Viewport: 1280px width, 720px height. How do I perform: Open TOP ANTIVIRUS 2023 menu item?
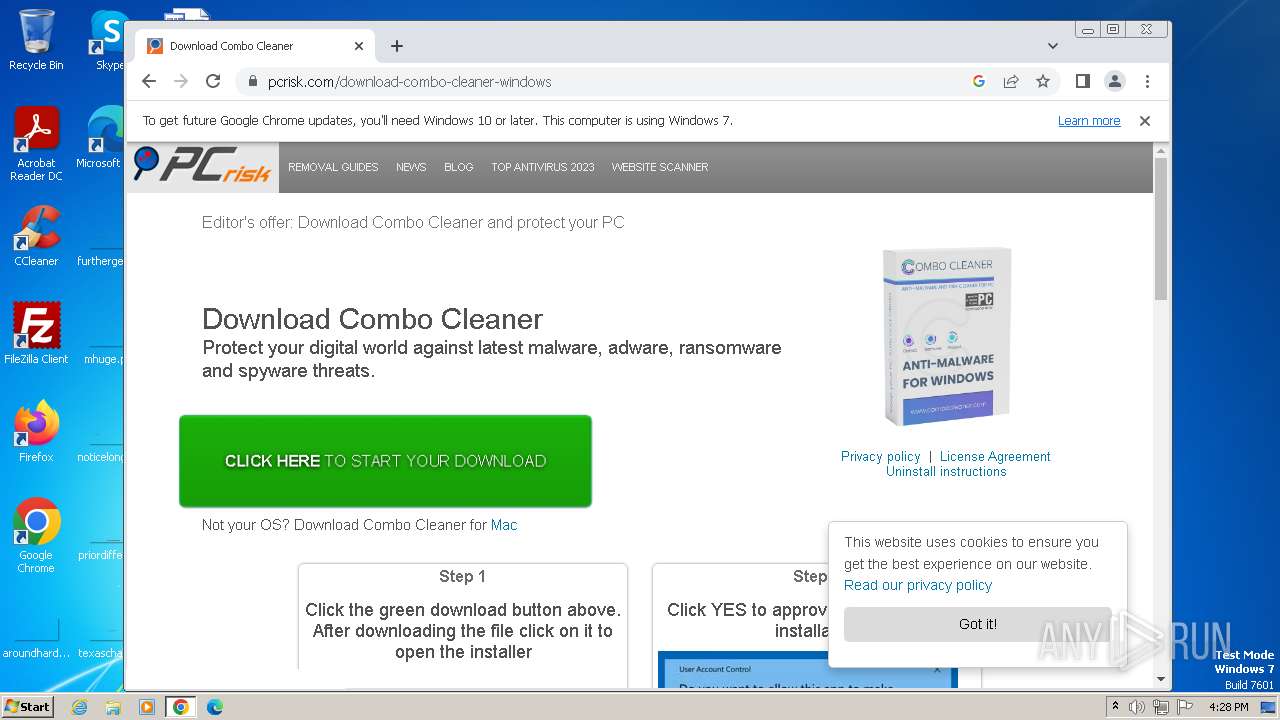pos(543,167)
